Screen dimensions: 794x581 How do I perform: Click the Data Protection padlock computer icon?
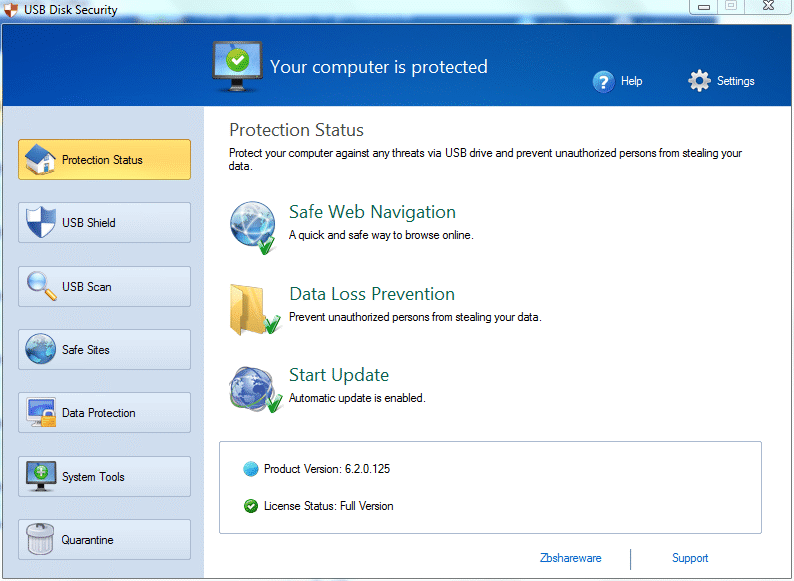click(41, 412)
